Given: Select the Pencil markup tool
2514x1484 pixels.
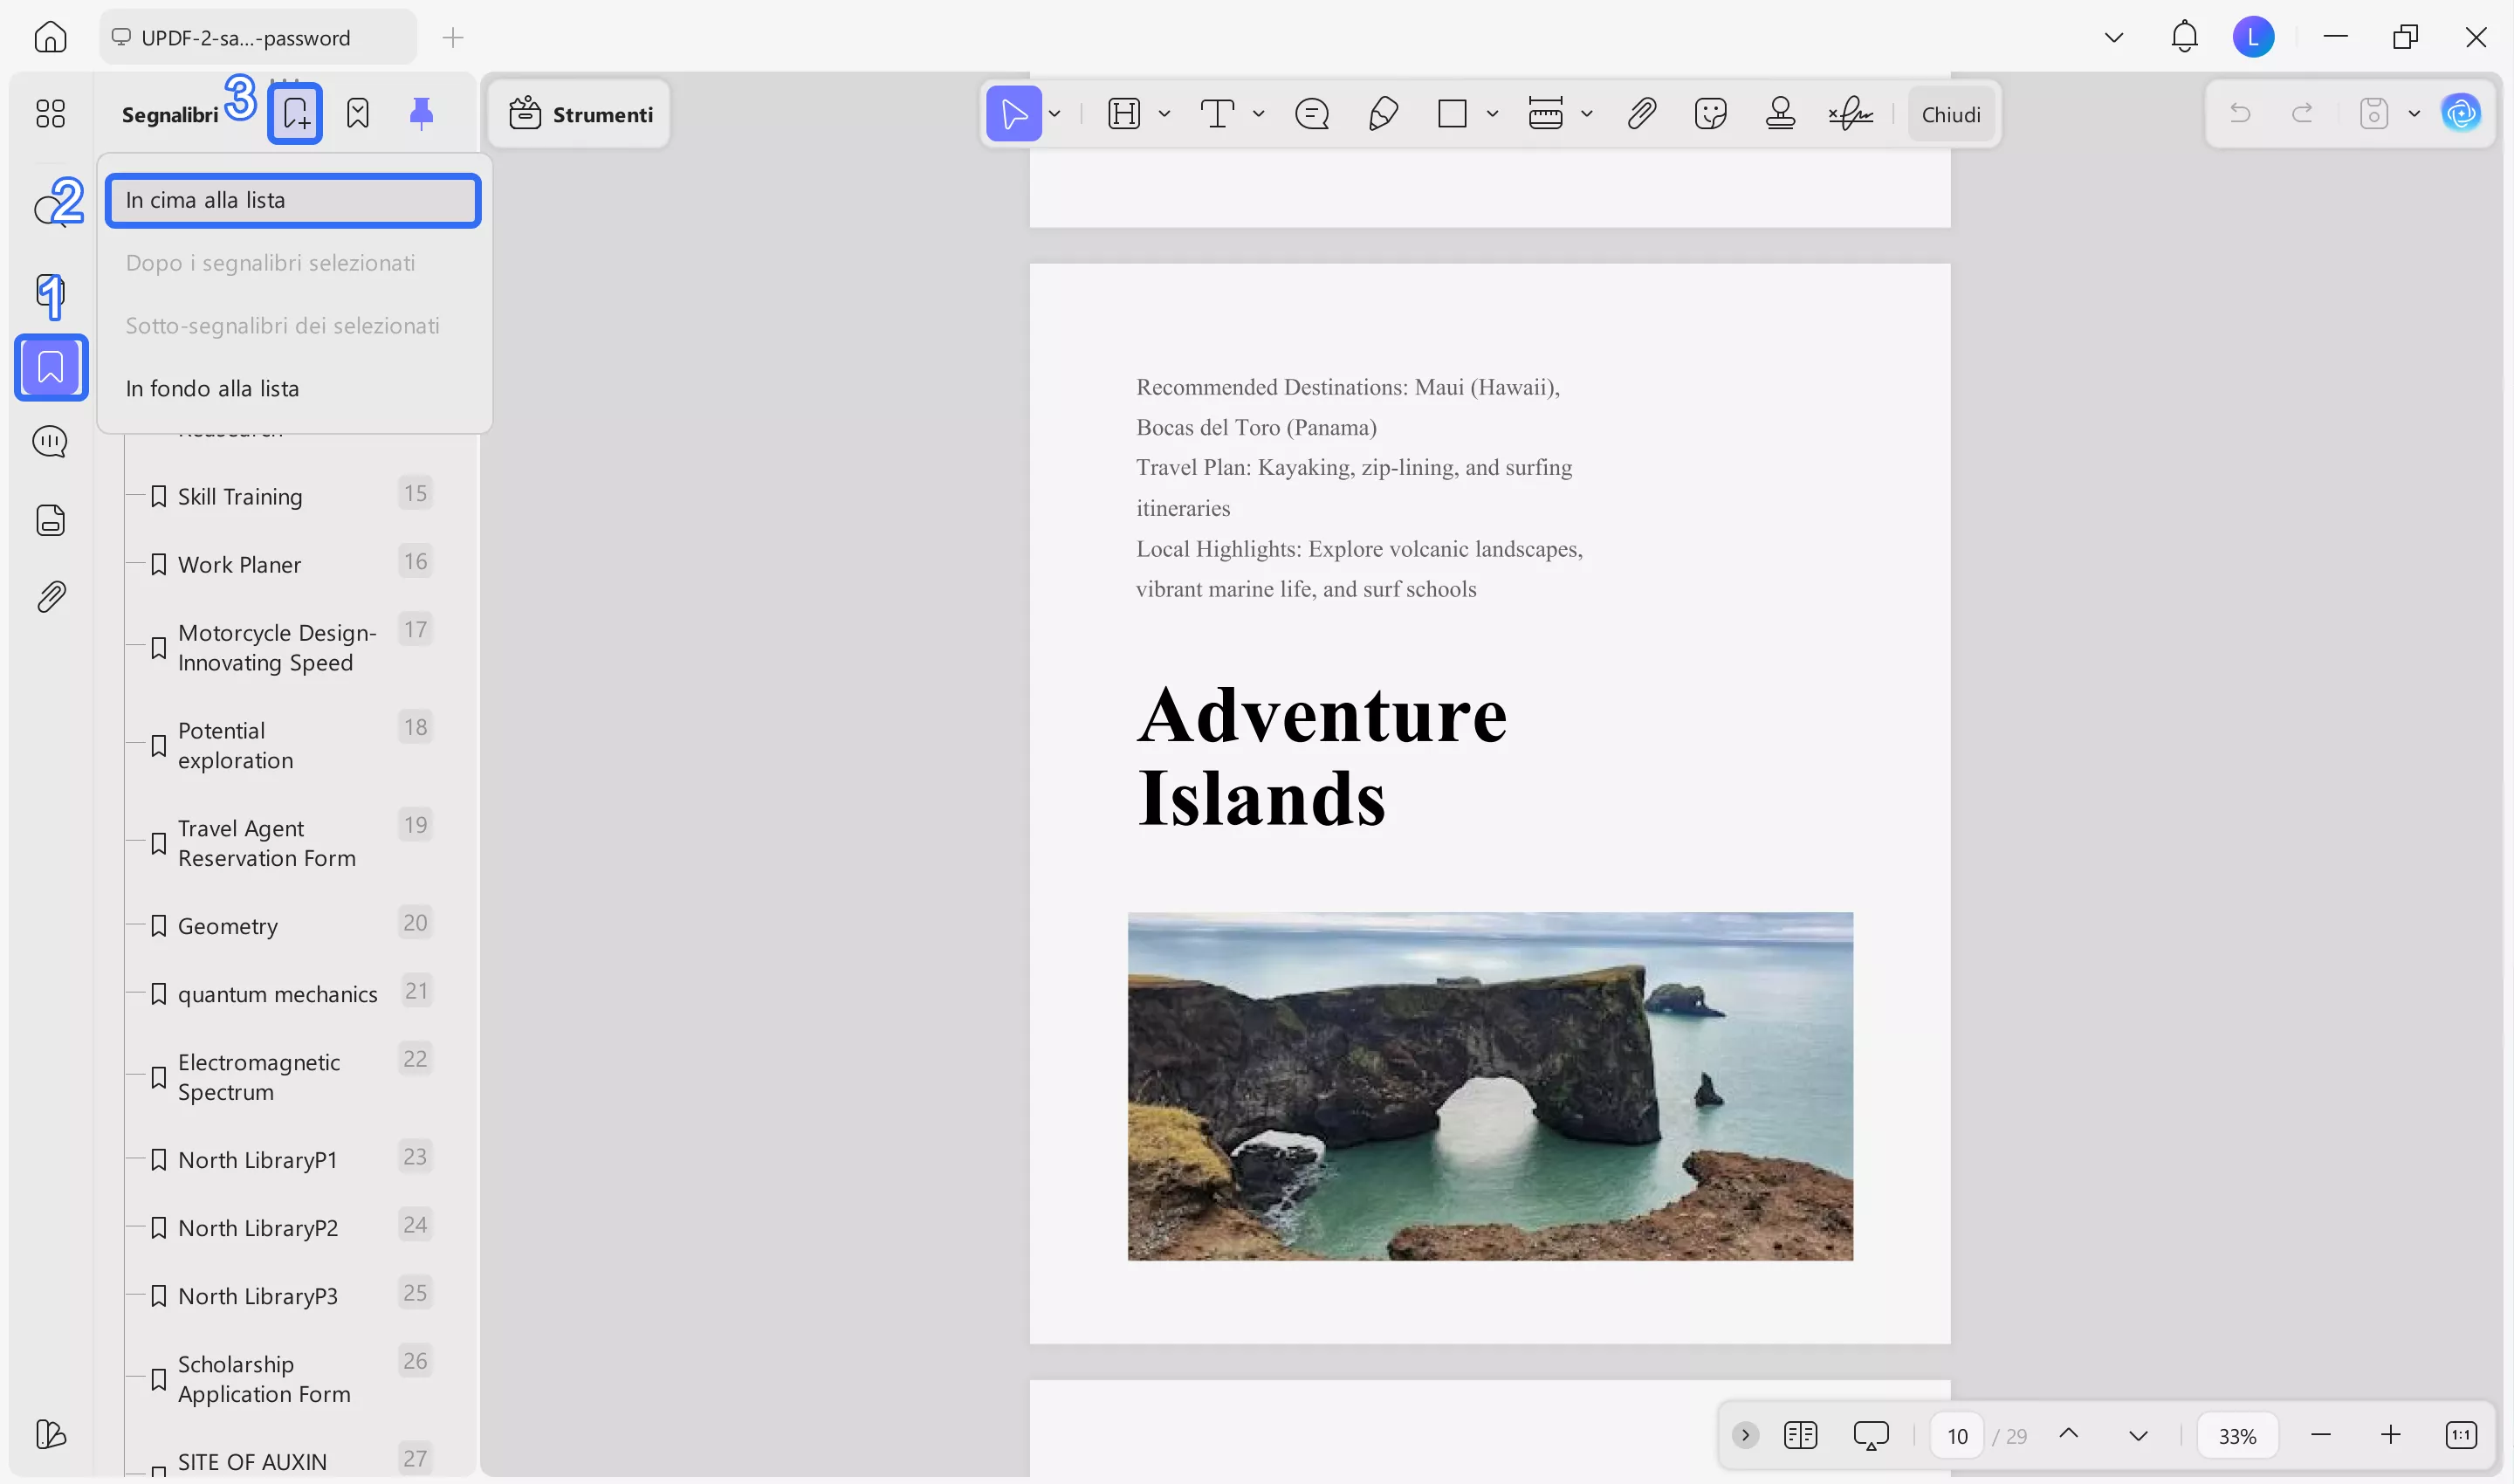Looking at the screenshot, I should [x=1384, y=114].
